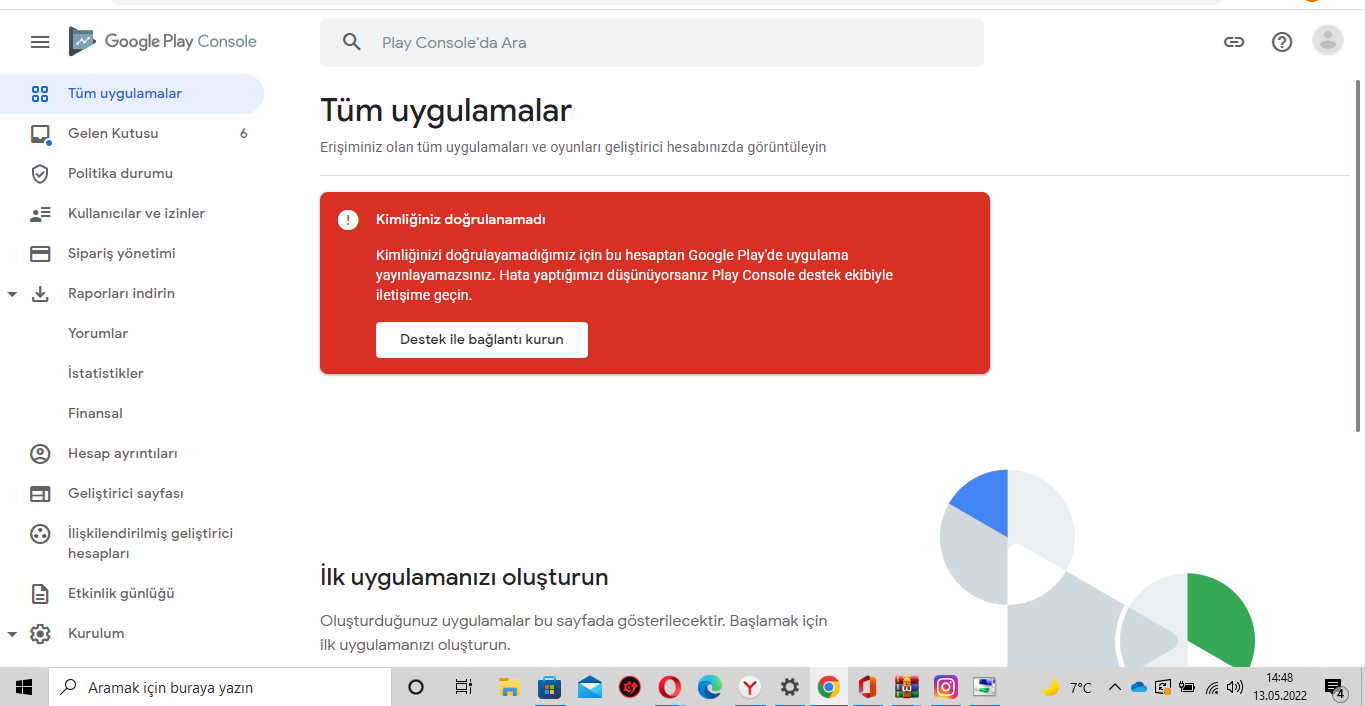Click Destek ile bağlantı kurun button

point(482,340)
